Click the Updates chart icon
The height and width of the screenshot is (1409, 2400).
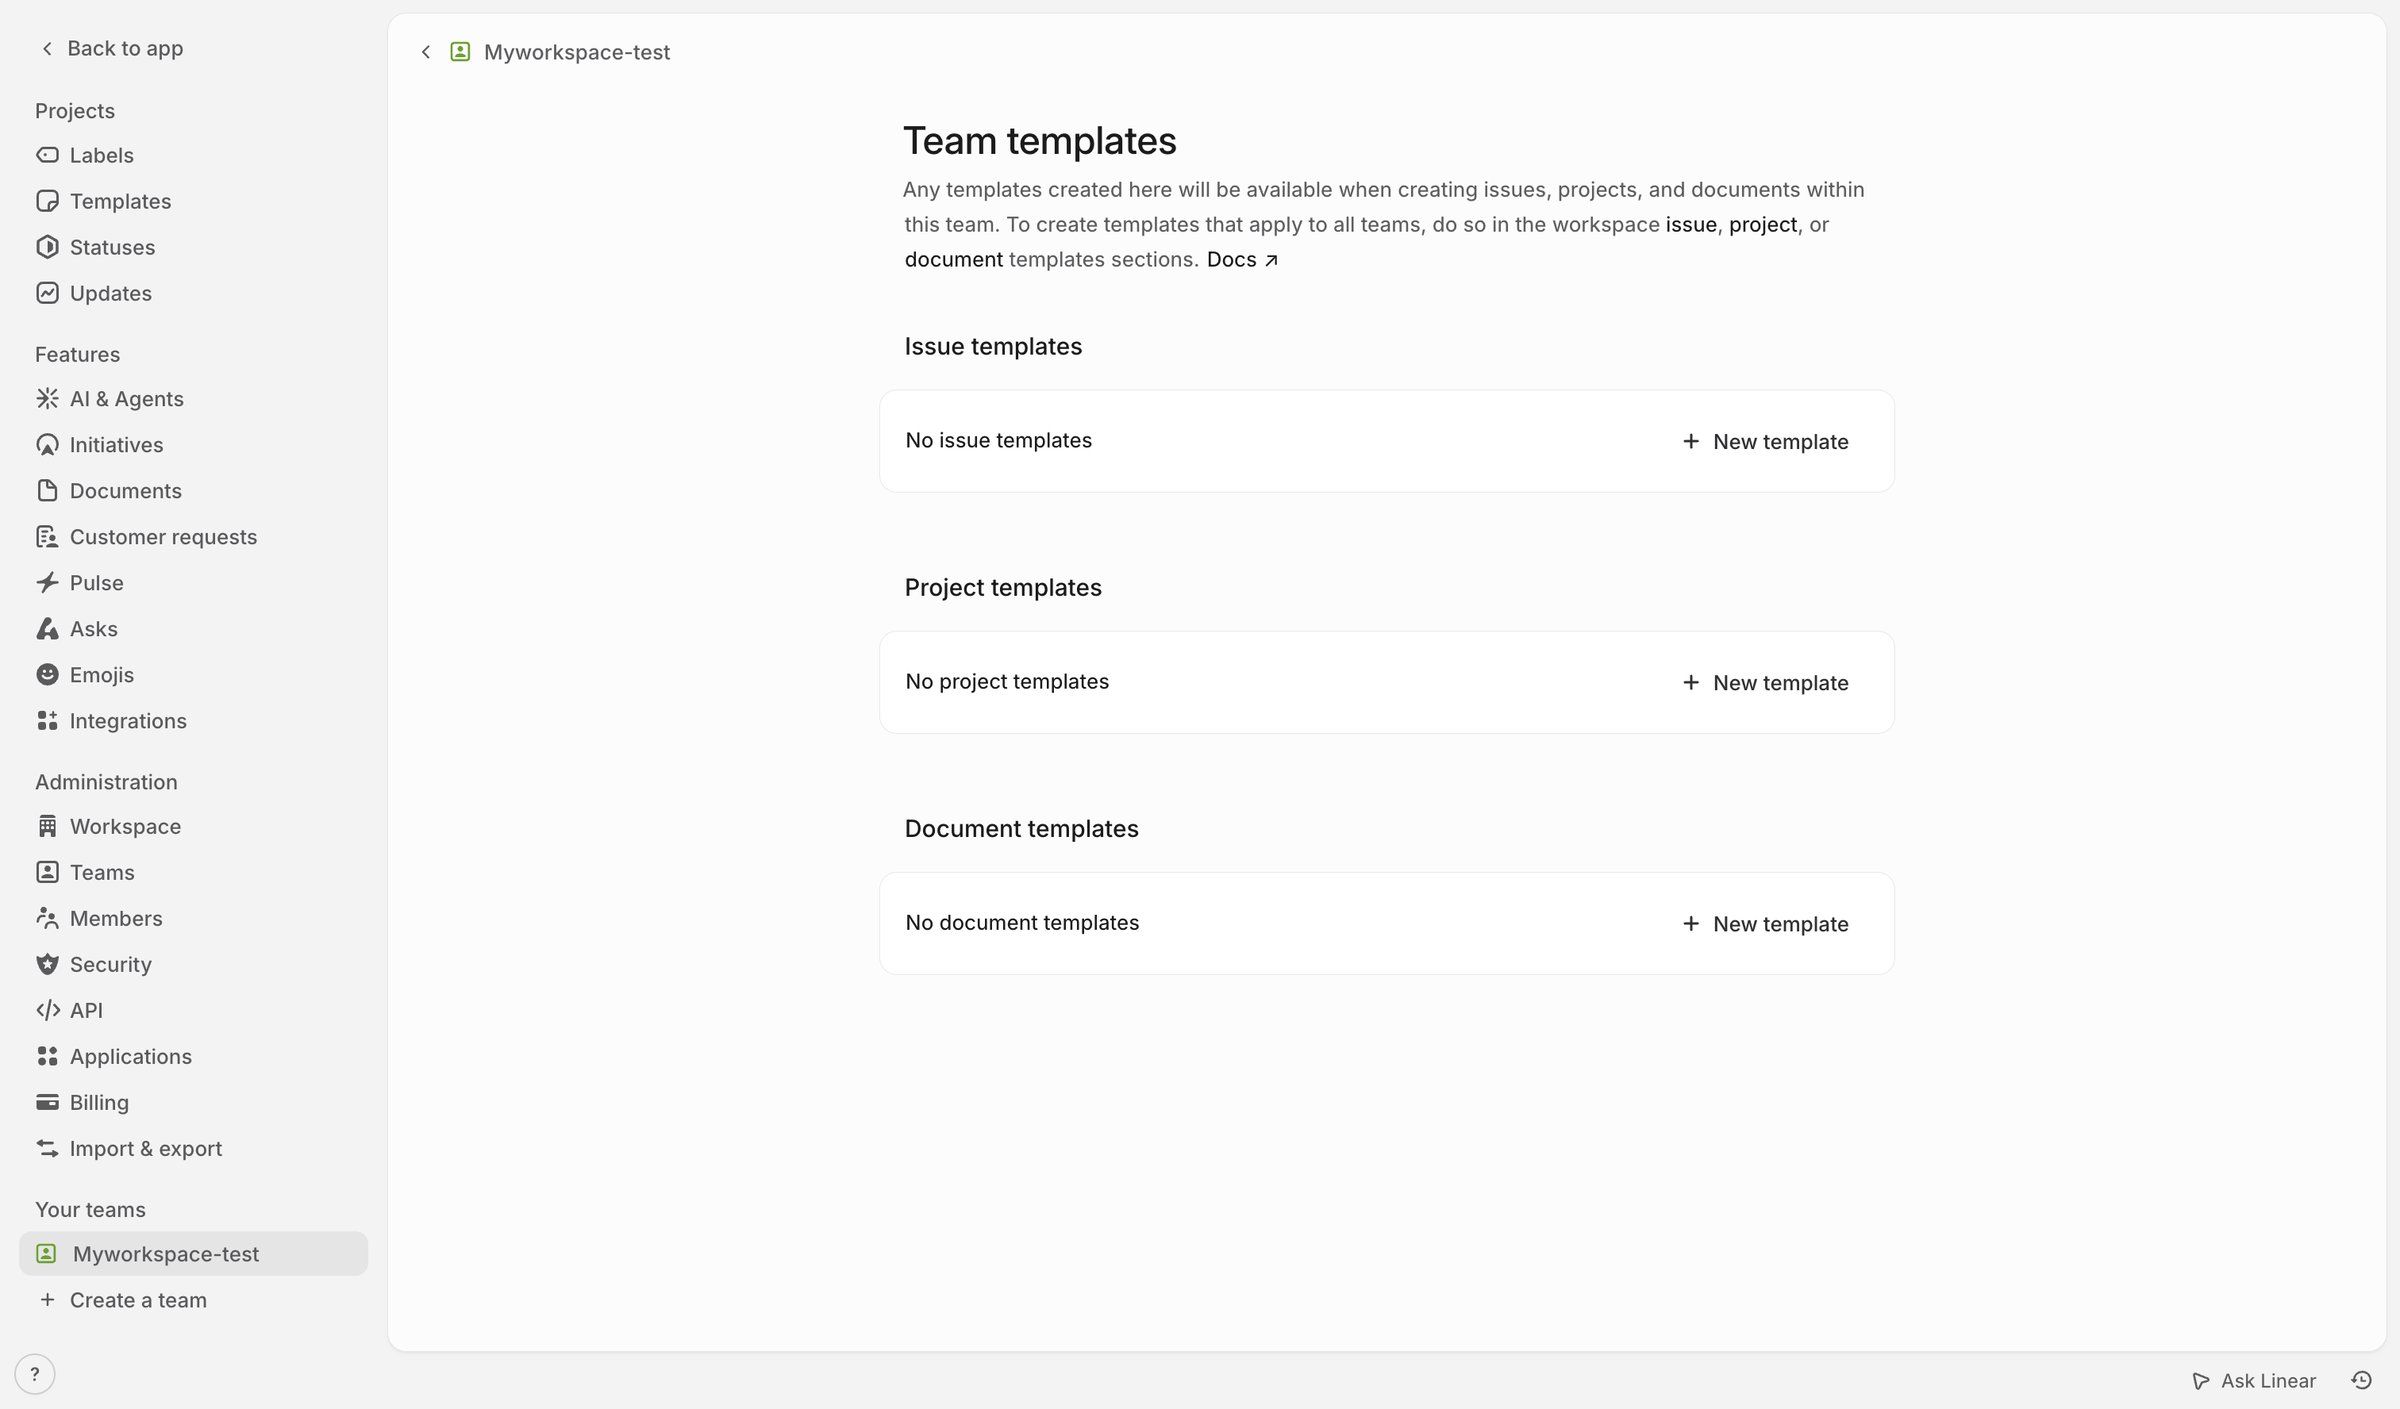point(47,293)
